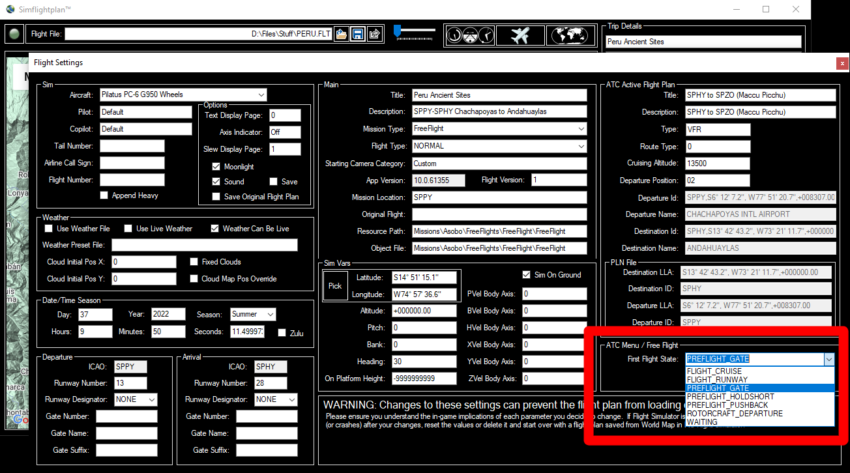This screenshot has width=850, height=473.
Task: Click the green status indicator icon
Action: click(15, 34)
